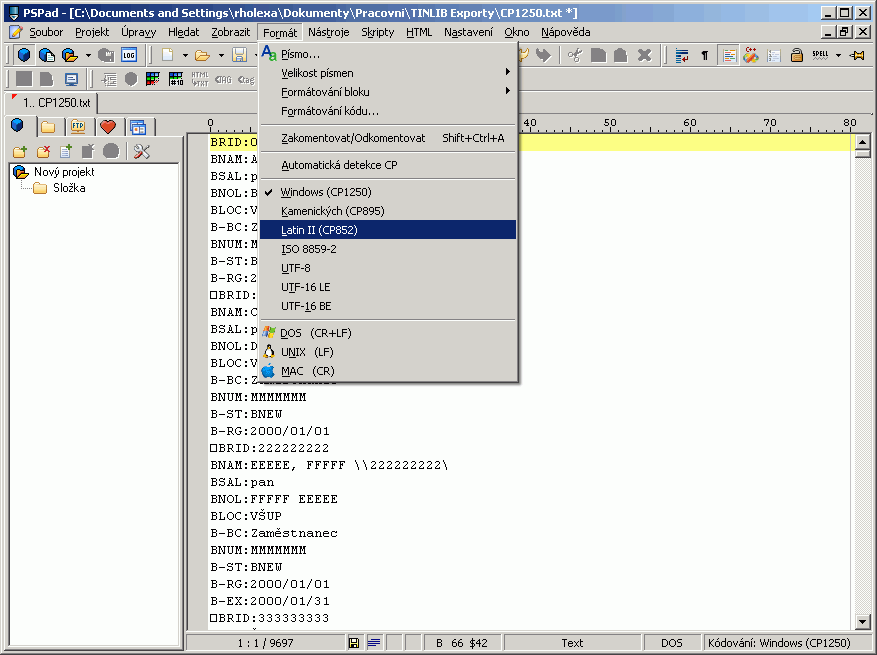Toggle the show special characters pilcrow icon

pyautogui.click(x=704, y=55)
